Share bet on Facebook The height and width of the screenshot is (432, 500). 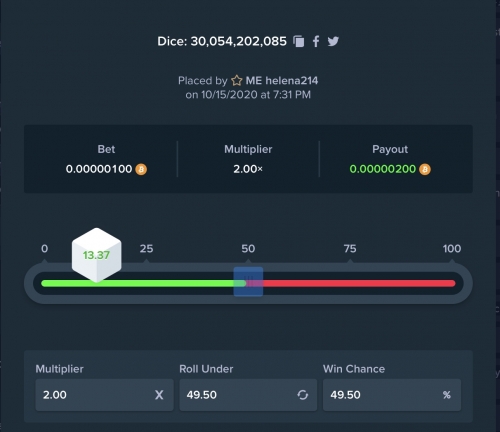[316, 41]
